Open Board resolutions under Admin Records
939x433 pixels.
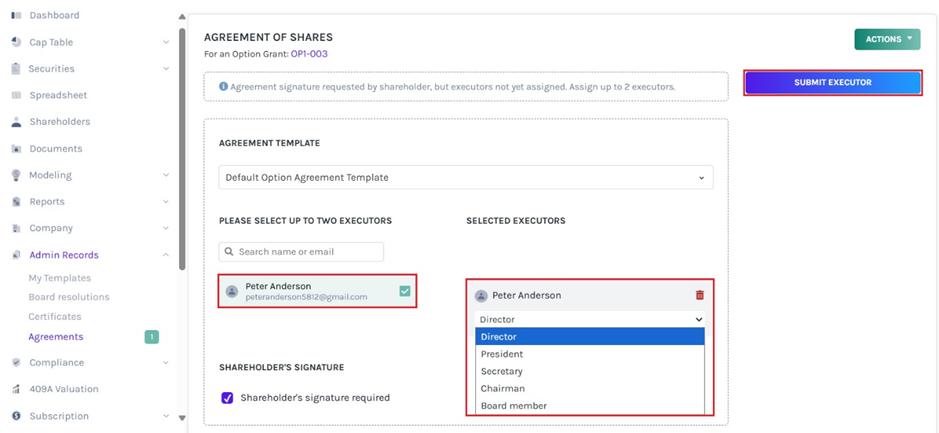[69, 297]
